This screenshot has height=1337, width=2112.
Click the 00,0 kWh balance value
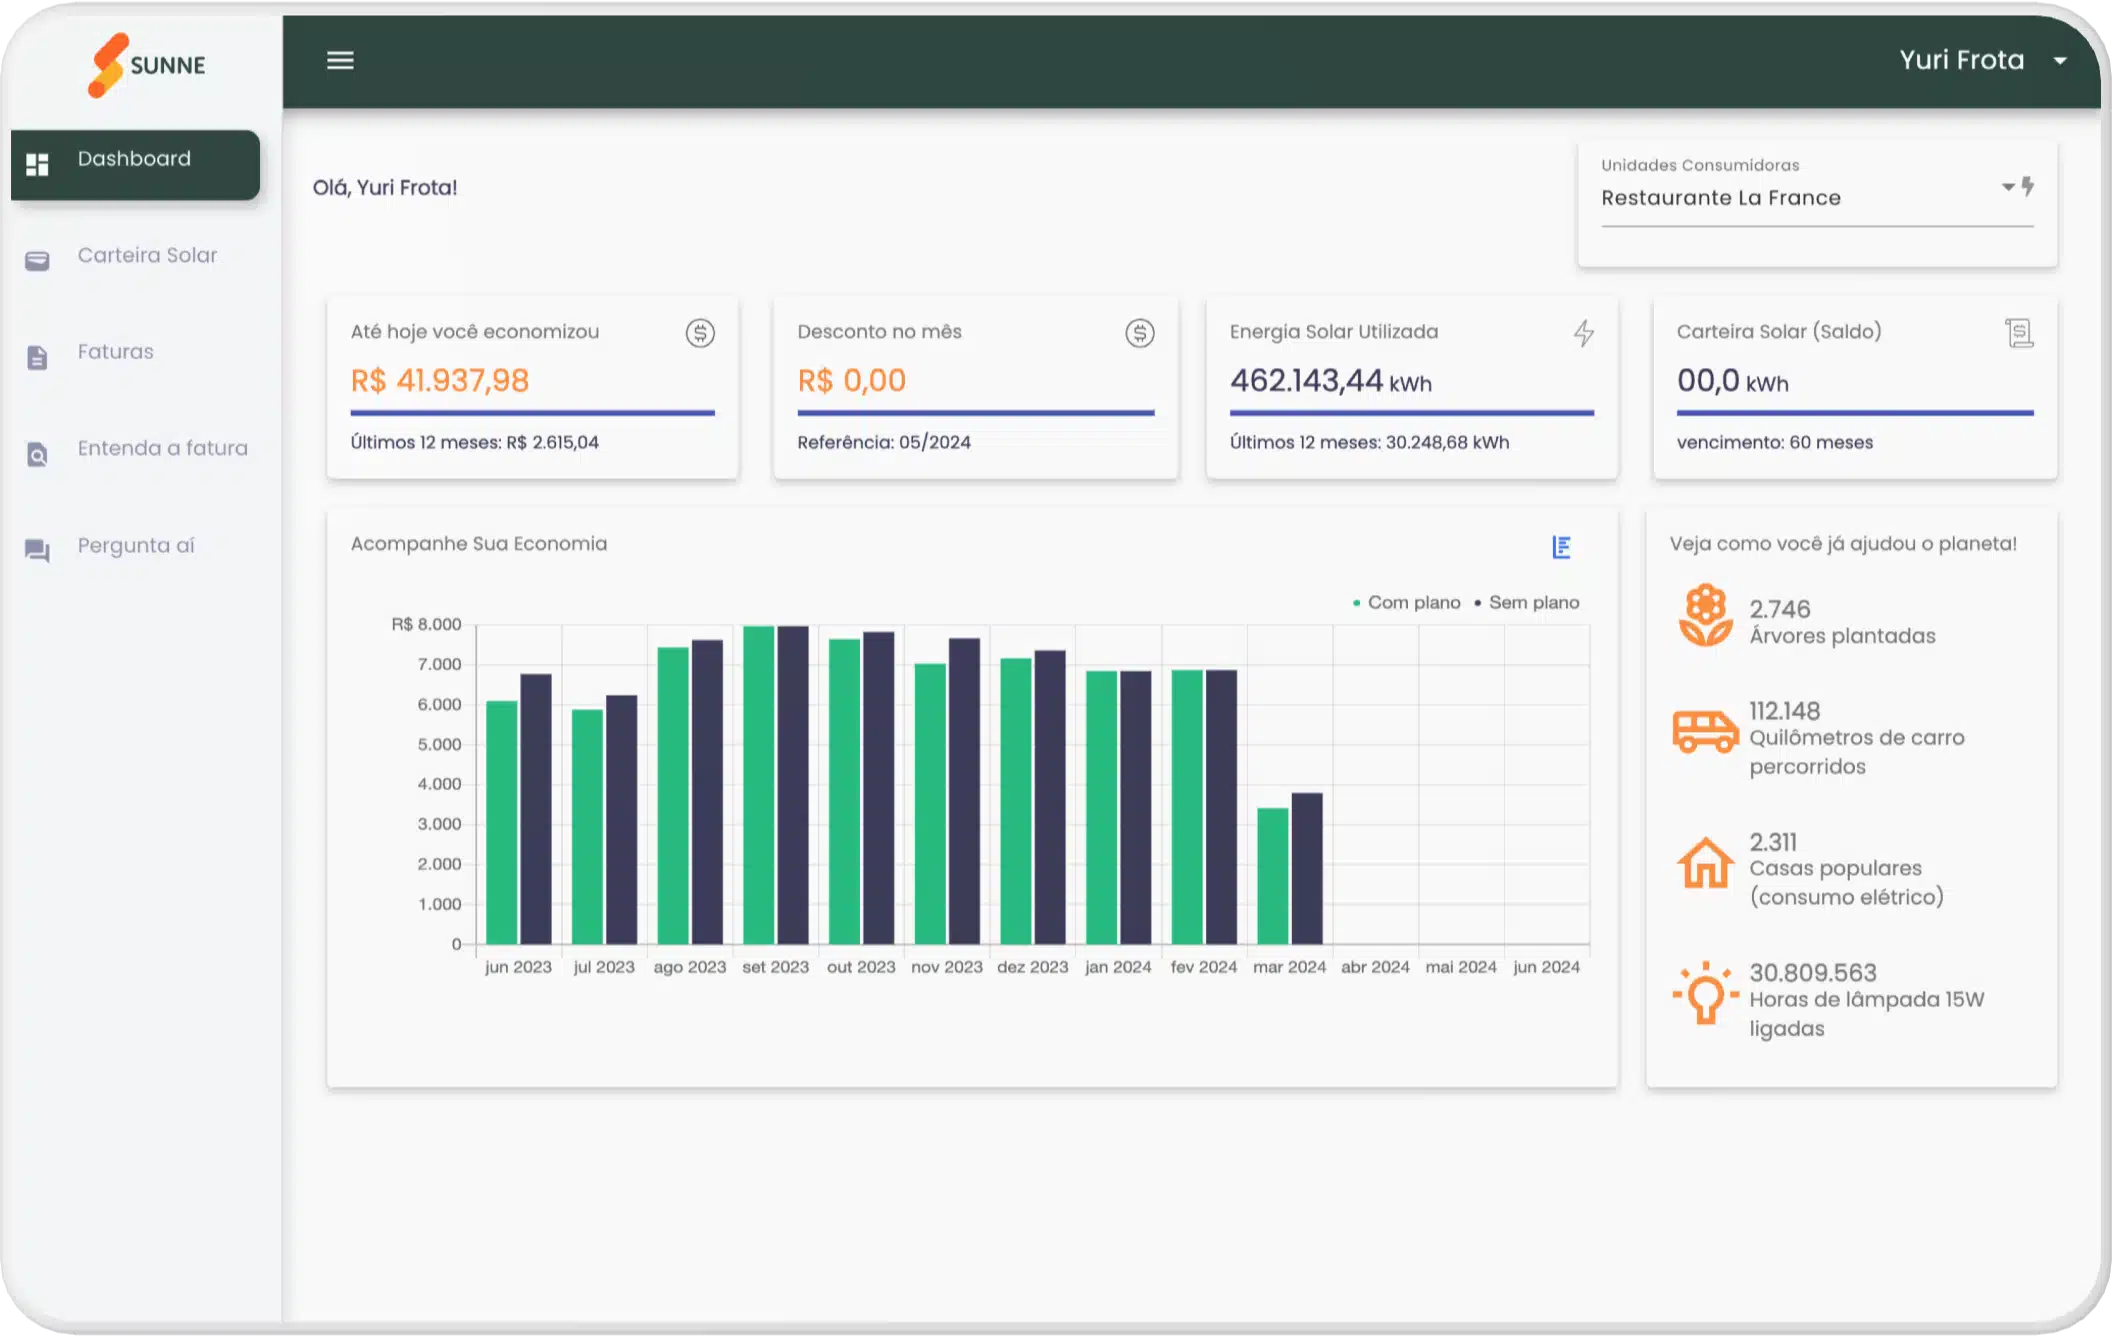(x=1733, y=381)
